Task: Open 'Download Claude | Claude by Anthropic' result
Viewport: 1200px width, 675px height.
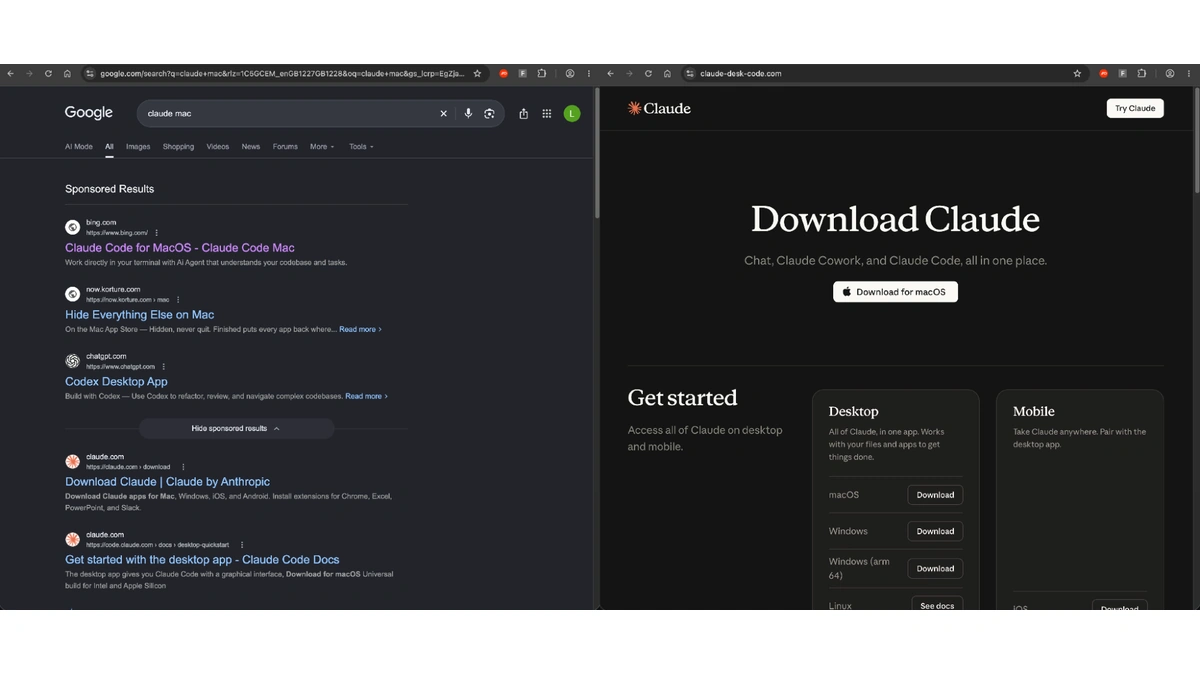Action: point(167,482)
